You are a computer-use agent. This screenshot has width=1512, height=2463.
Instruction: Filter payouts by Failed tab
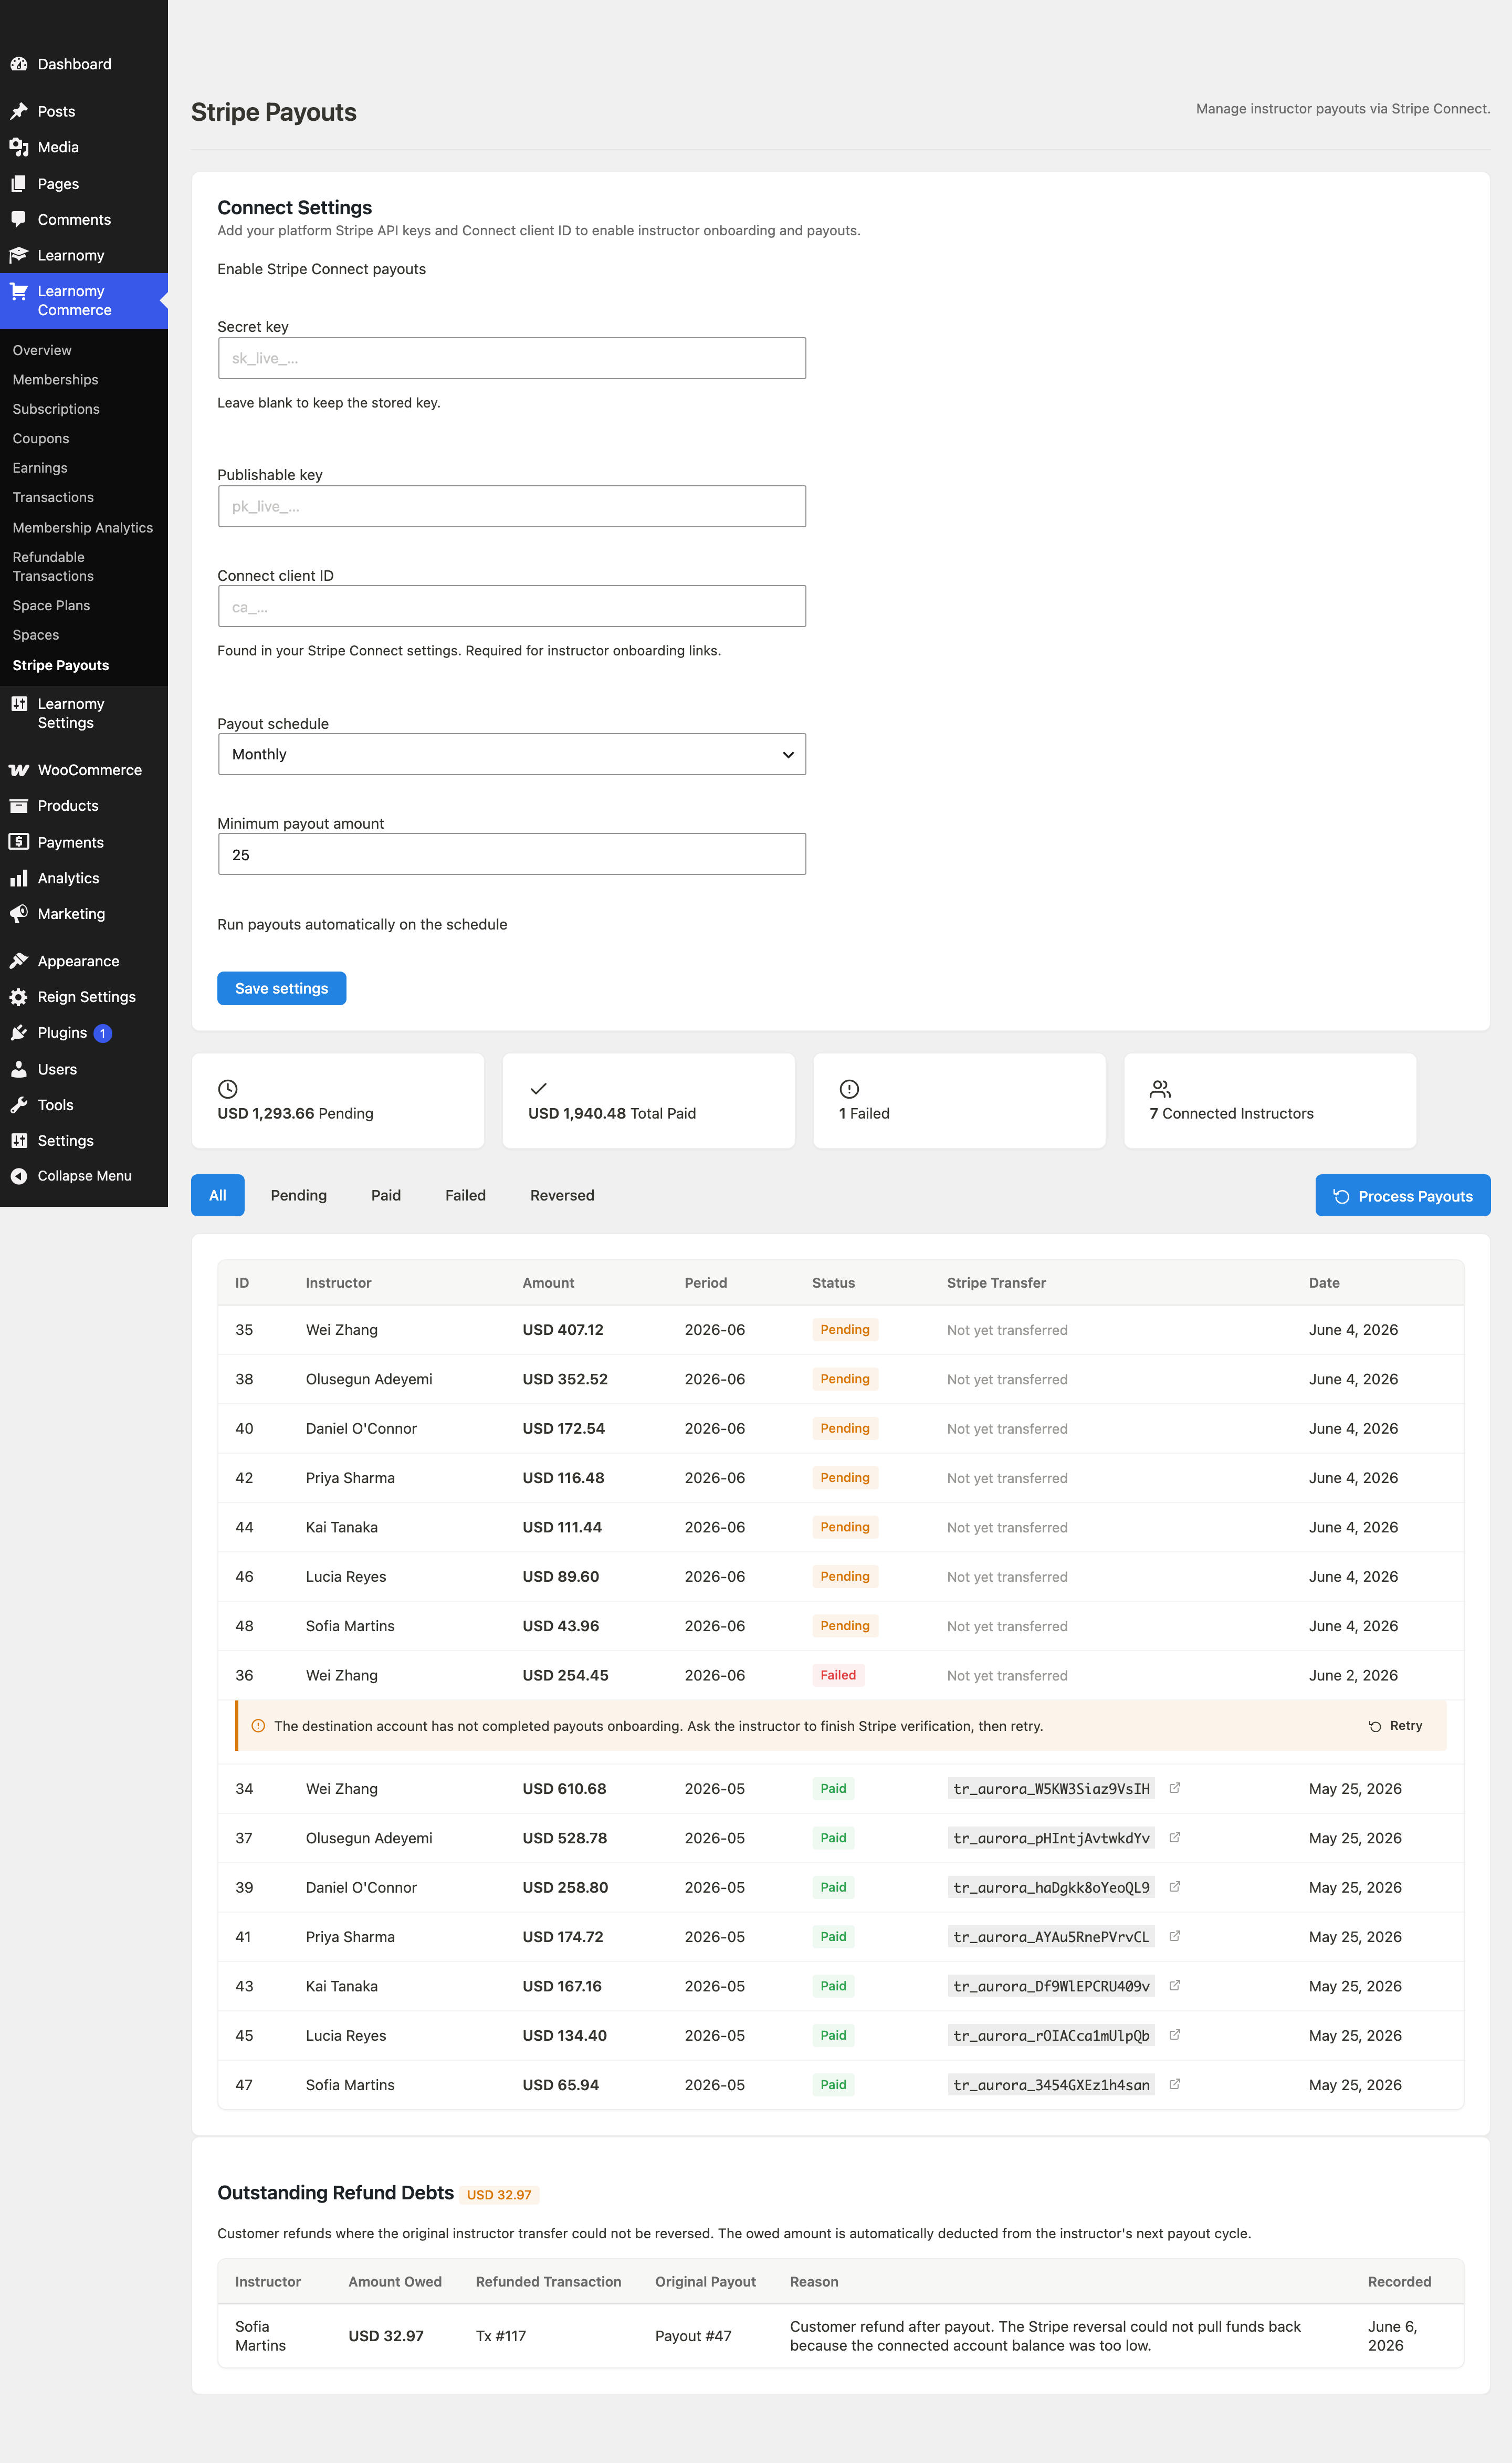tap(466, 1195)
